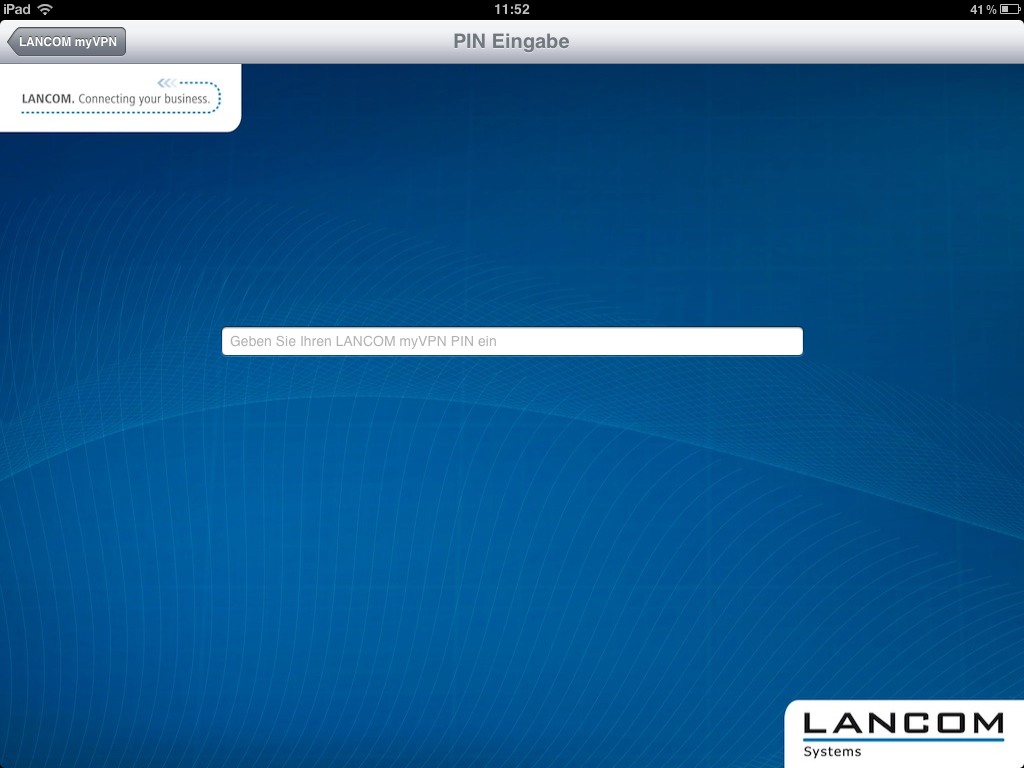Viewport: 1024px width, 768px height.
Task: Tap the LANCOM myVPN back button
Action: point(67,42)
